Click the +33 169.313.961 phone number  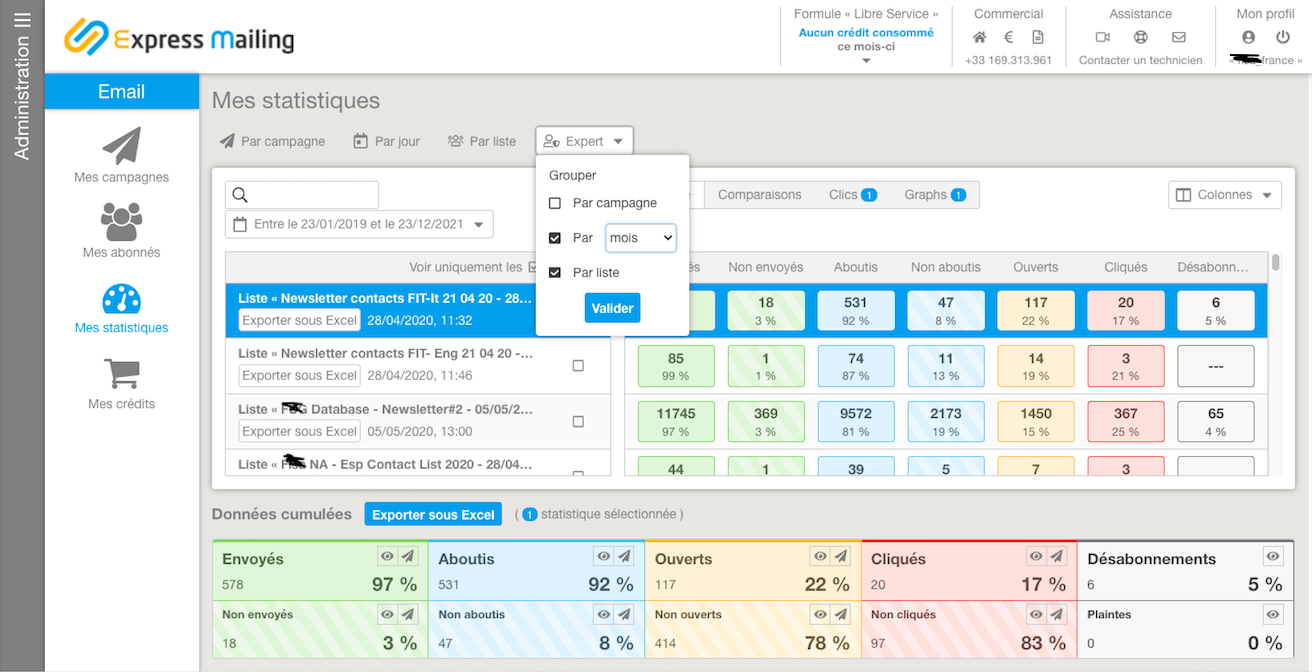pos(1008,60)
